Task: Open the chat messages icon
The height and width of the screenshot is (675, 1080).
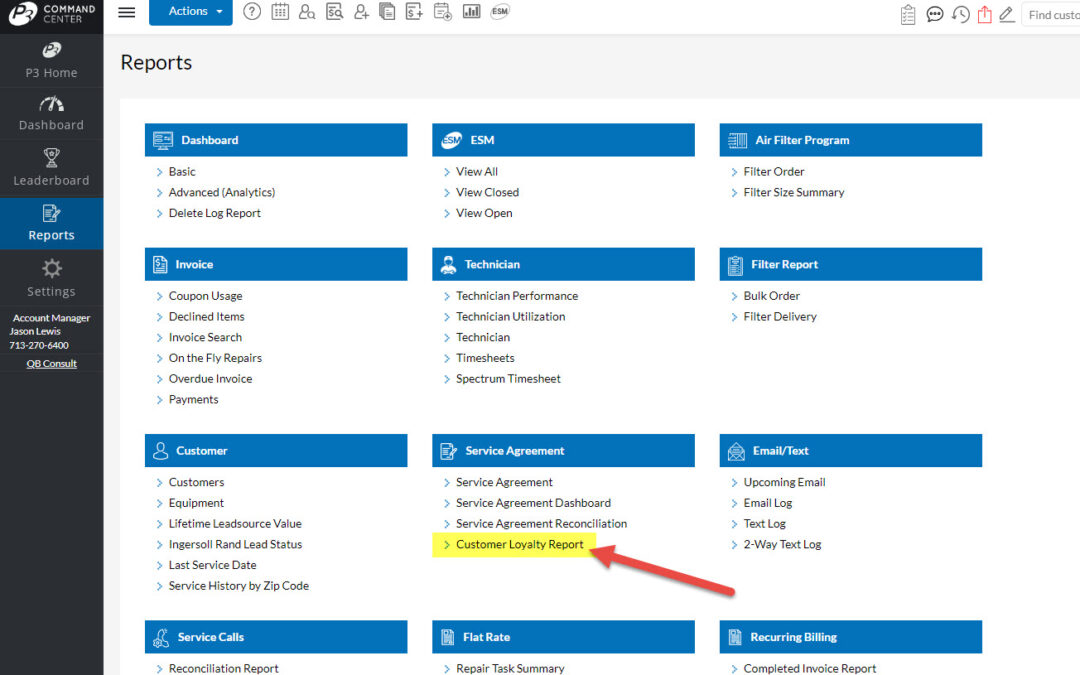Action: pos(935,13)
